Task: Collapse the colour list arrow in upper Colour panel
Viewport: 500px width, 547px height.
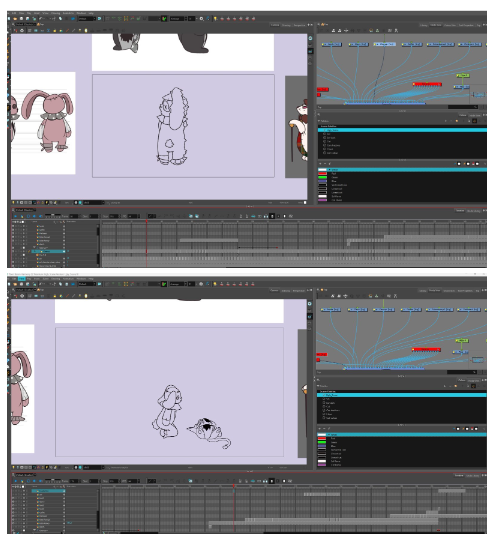Action: click(x=329, y=170)
